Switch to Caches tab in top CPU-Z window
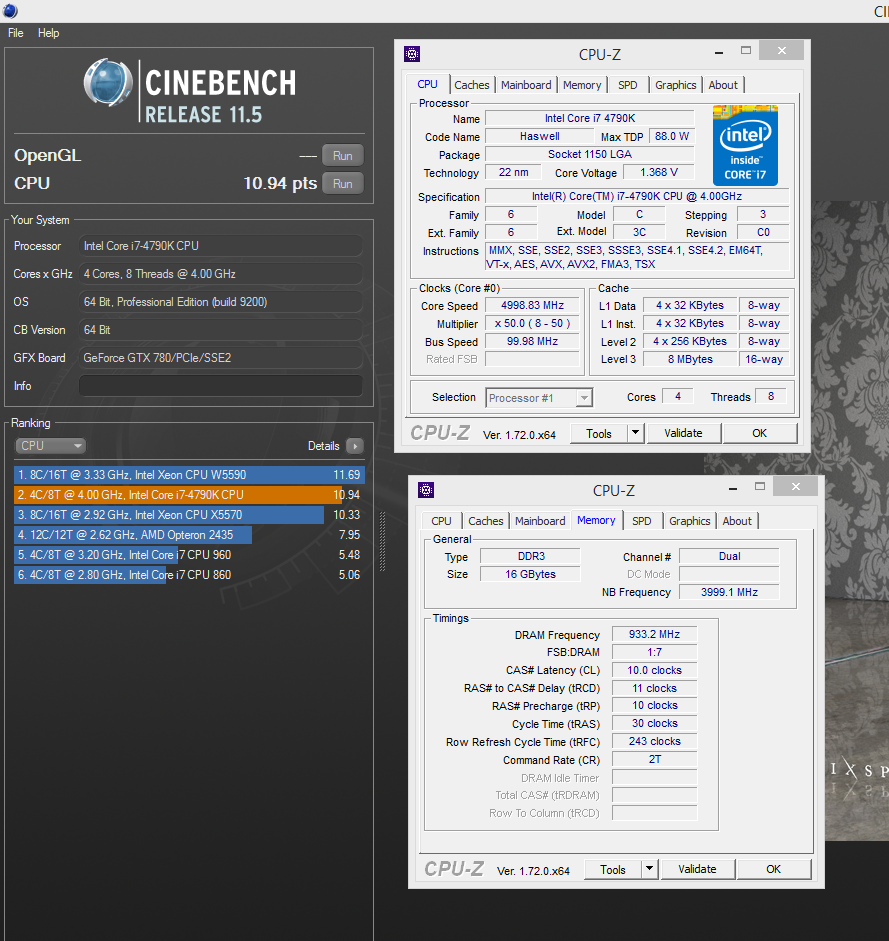Image resolution: width=889 pixels, height=941 pixels. 471,85
